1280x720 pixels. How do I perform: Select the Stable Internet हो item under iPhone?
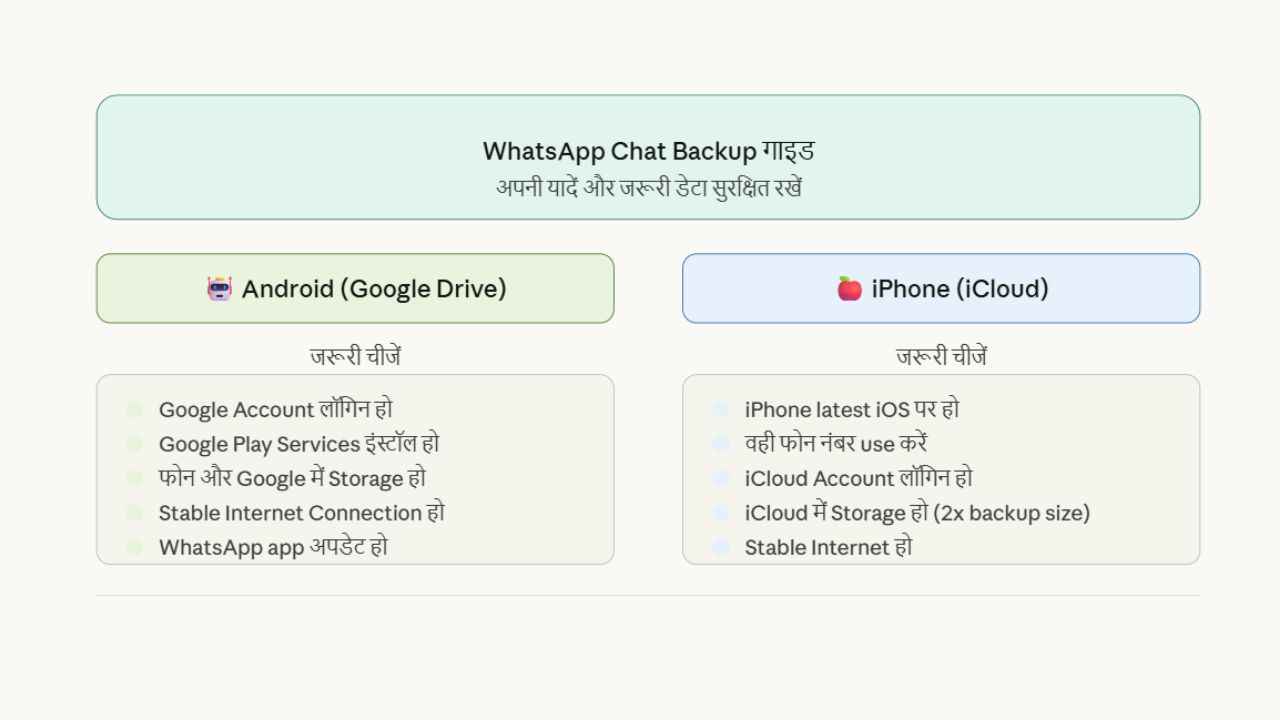tap(828, 547)
